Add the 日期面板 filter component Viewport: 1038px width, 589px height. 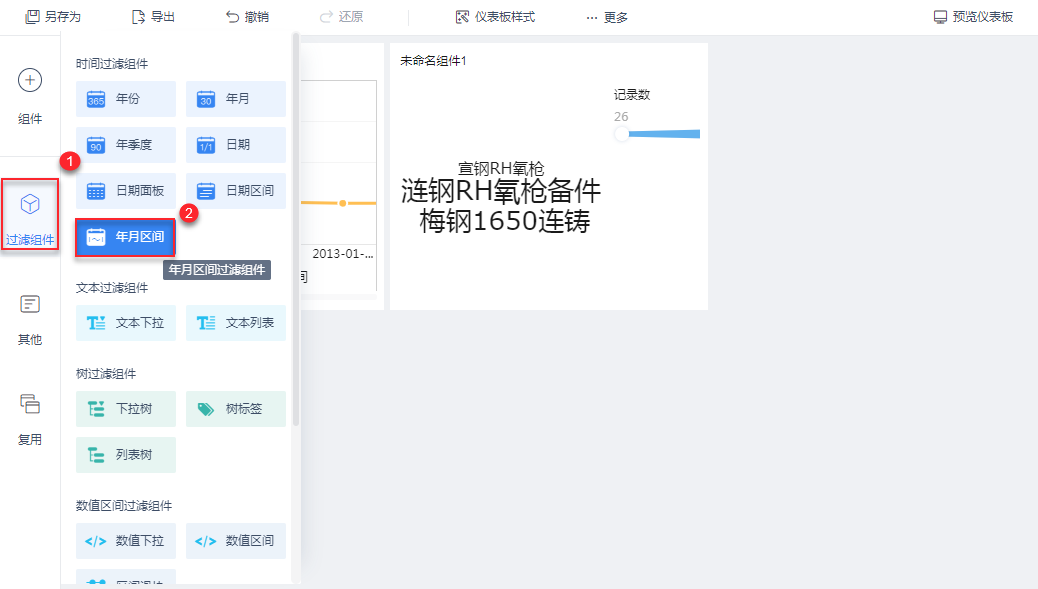[126, 191]
